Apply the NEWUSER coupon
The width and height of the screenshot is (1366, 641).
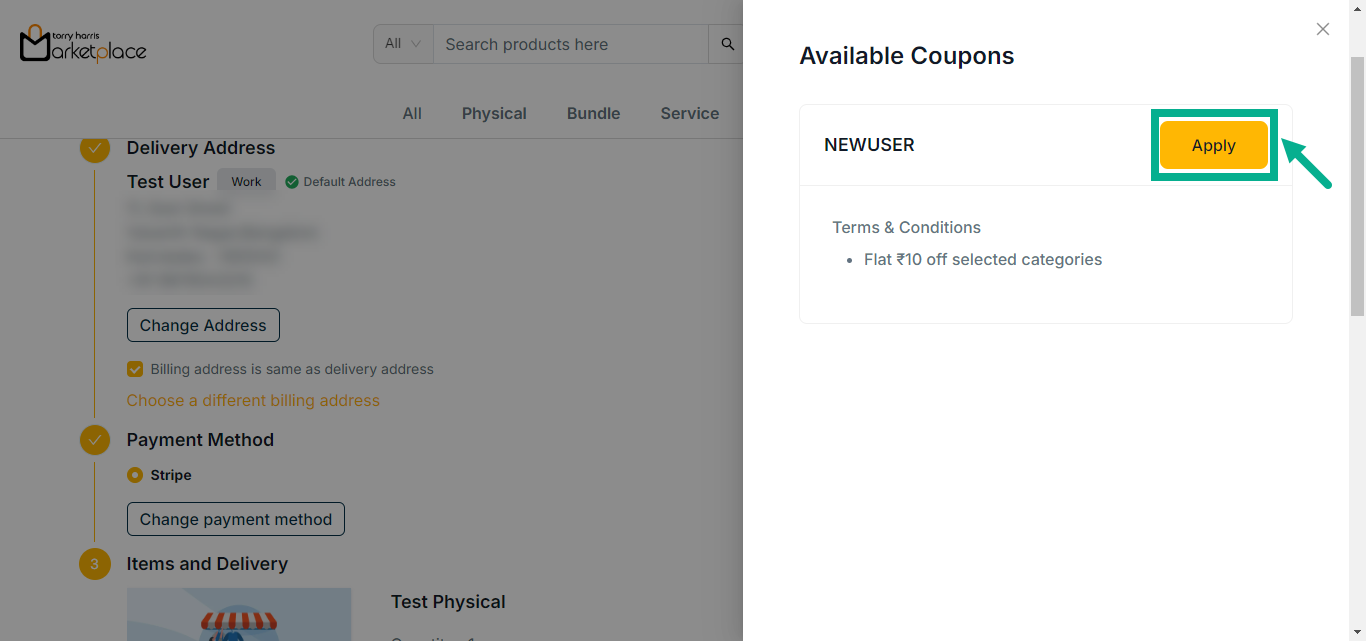pos(1213,146)
